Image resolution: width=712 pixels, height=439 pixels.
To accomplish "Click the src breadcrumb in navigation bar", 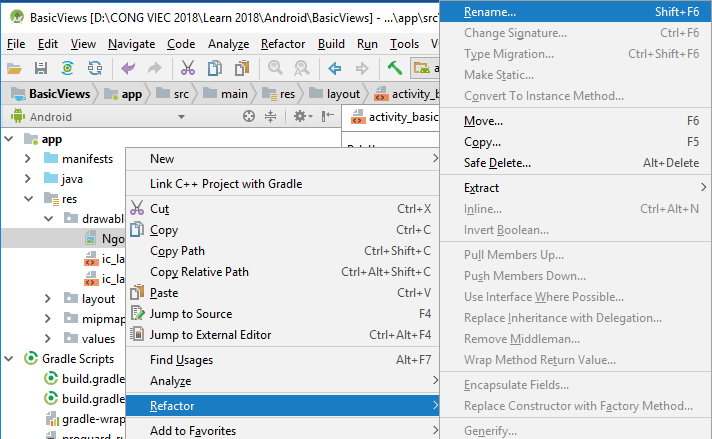I will (x=173, y=94).
